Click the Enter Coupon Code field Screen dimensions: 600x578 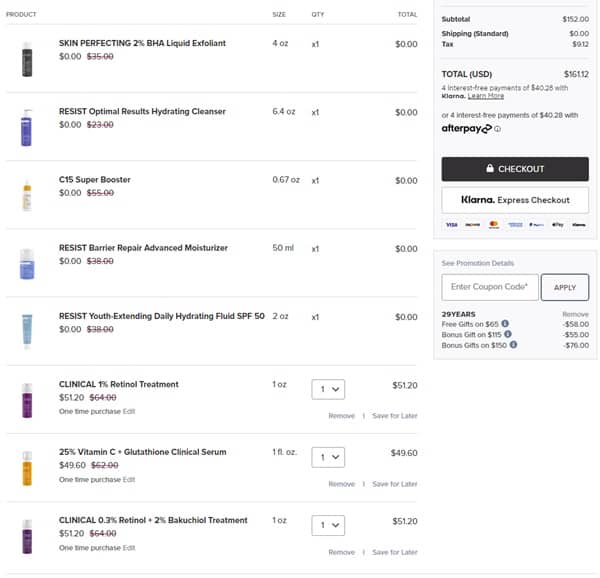(490, 287)
